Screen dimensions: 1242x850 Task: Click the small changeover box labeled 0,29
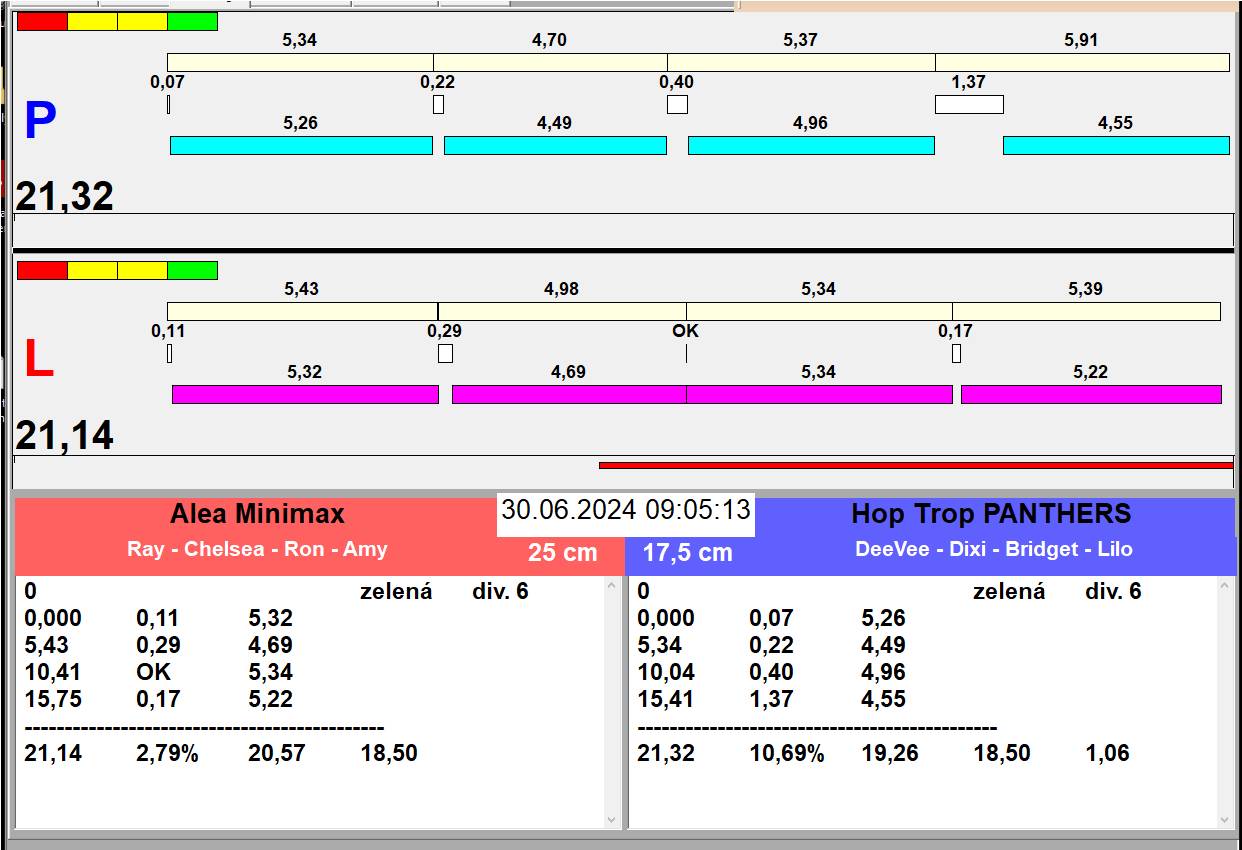click(x=445, y=353)
